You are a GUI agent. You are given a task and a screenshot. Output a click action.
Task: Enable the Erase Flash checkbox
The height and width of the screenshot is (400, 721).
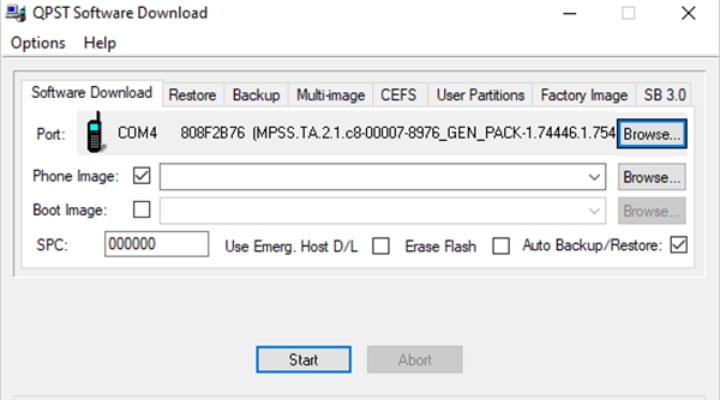[501, 246]
